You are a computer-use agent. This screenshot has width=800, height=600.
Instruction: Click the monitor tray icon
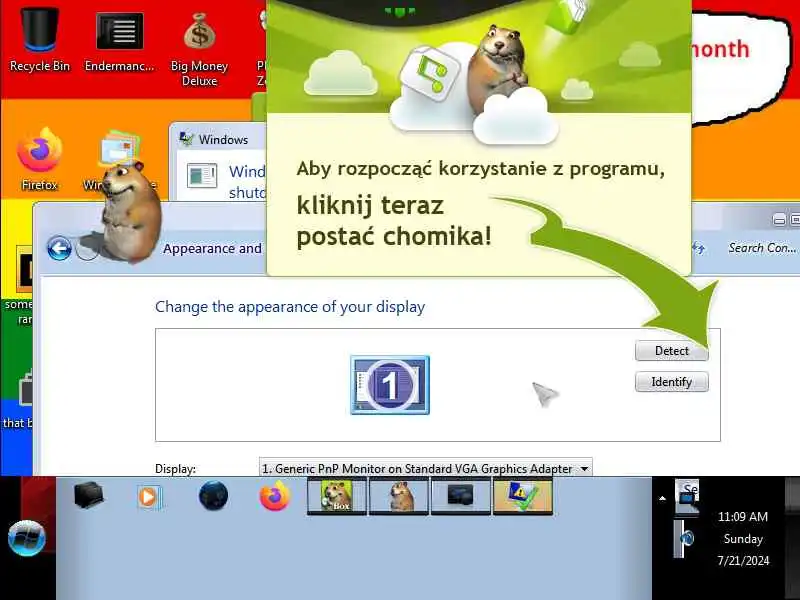pyautogui.click(x=687, y=498)
